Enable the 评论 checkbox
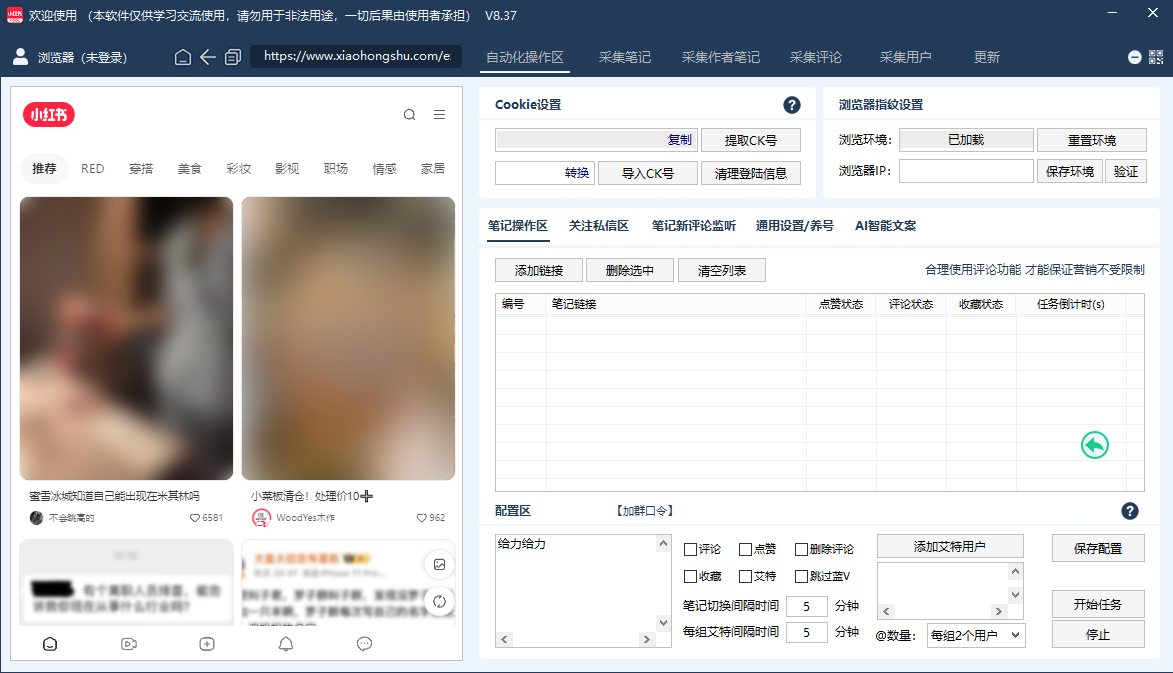 (690, 550)
